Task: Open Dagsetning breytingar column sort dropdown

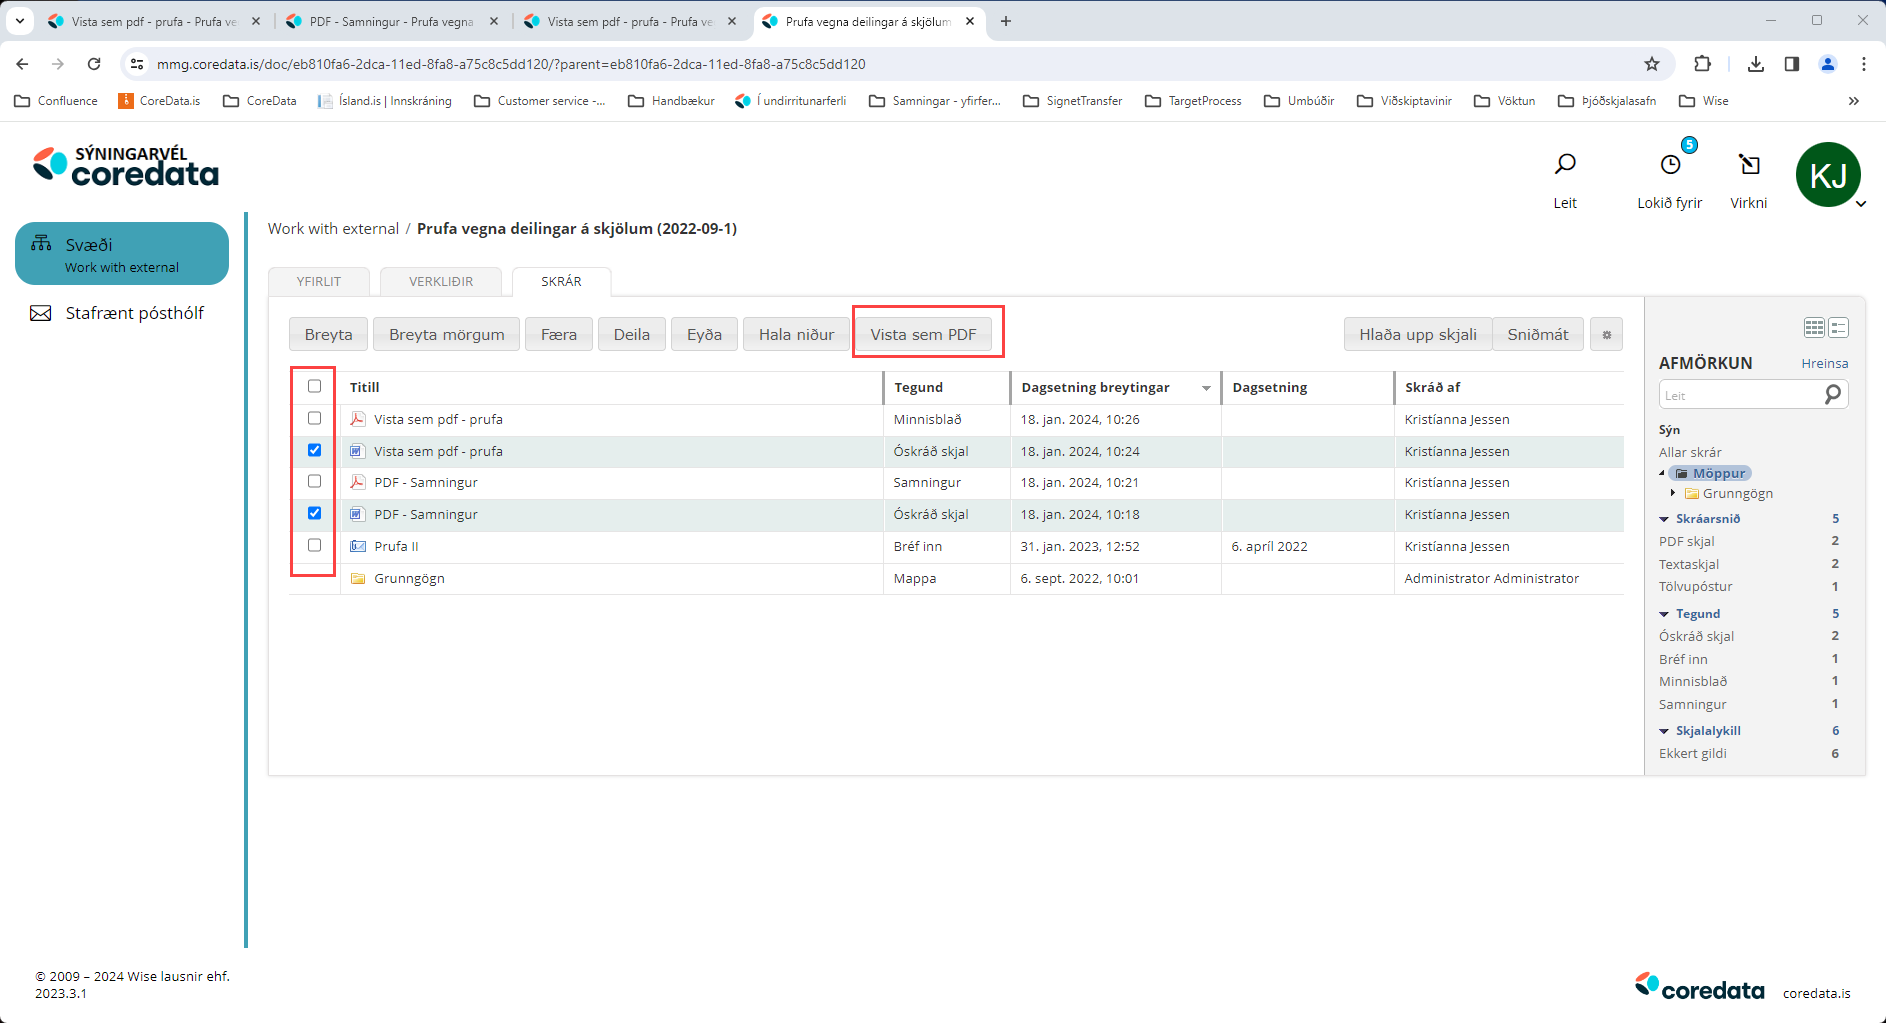Action: pyautogui.click(x=1206, y=388)
